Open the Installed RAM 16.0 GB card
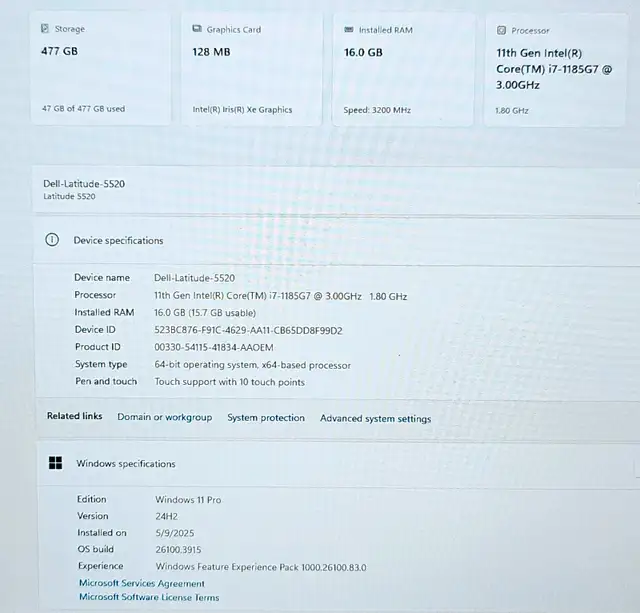Viewport: 640px width, 613px height. click(403, 69)
